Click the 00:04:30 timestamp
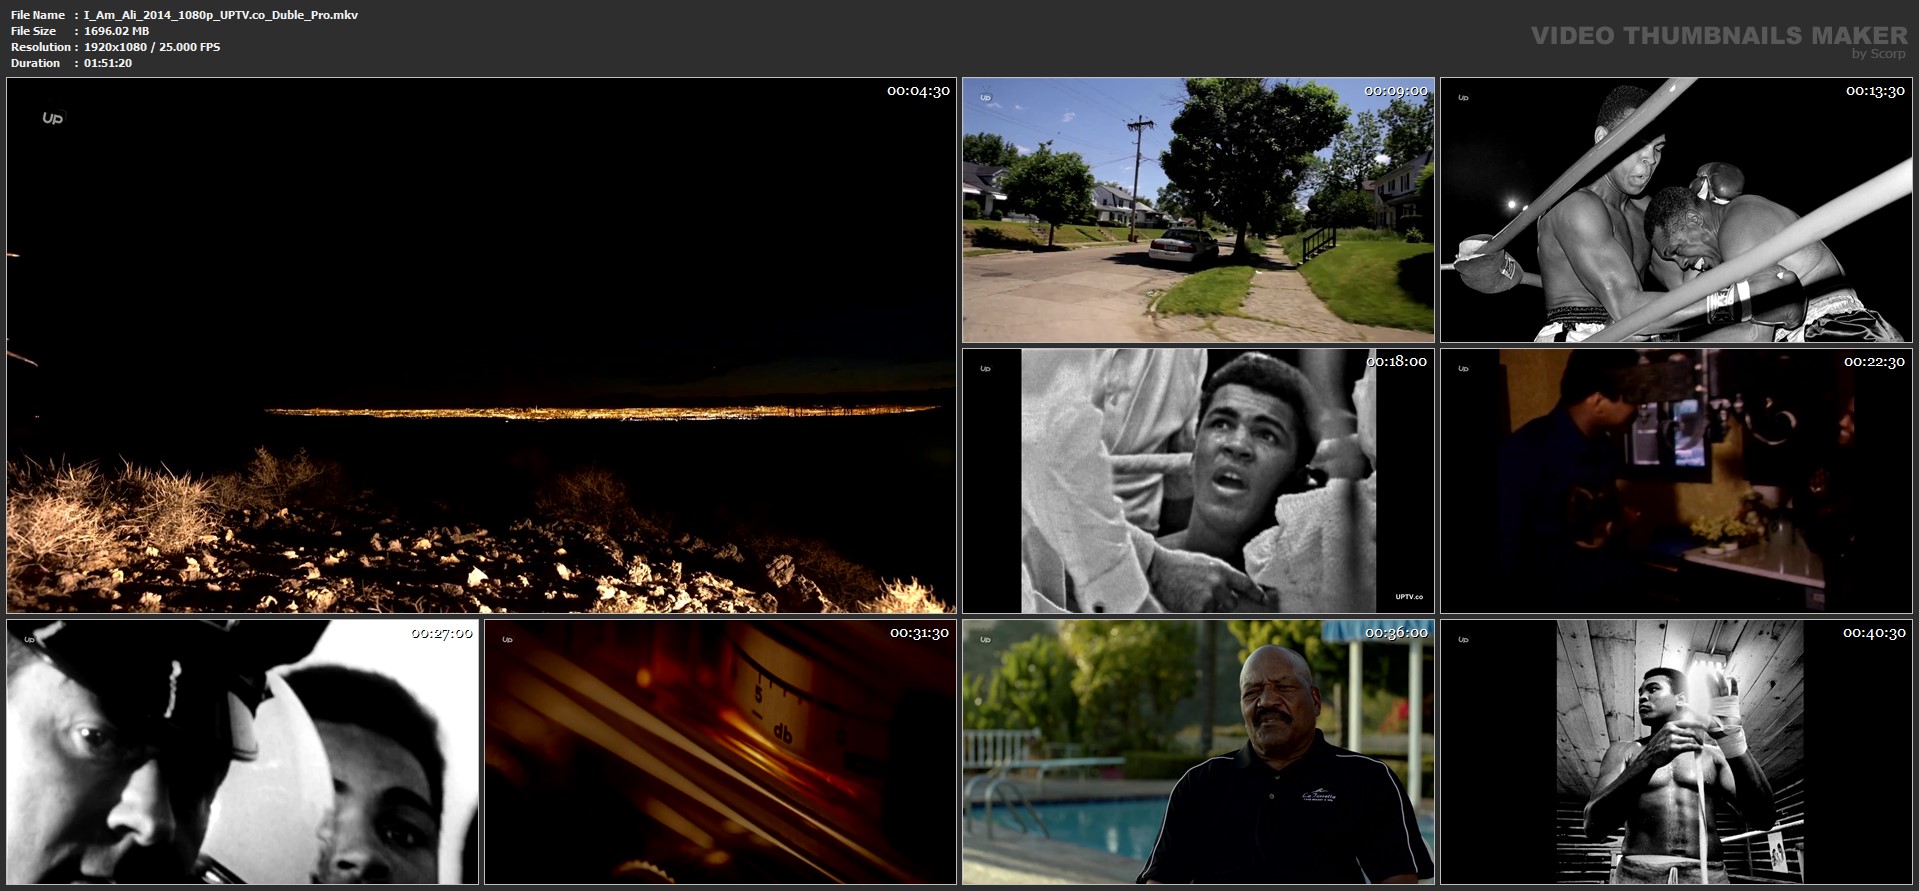 (x=918, y=91)
